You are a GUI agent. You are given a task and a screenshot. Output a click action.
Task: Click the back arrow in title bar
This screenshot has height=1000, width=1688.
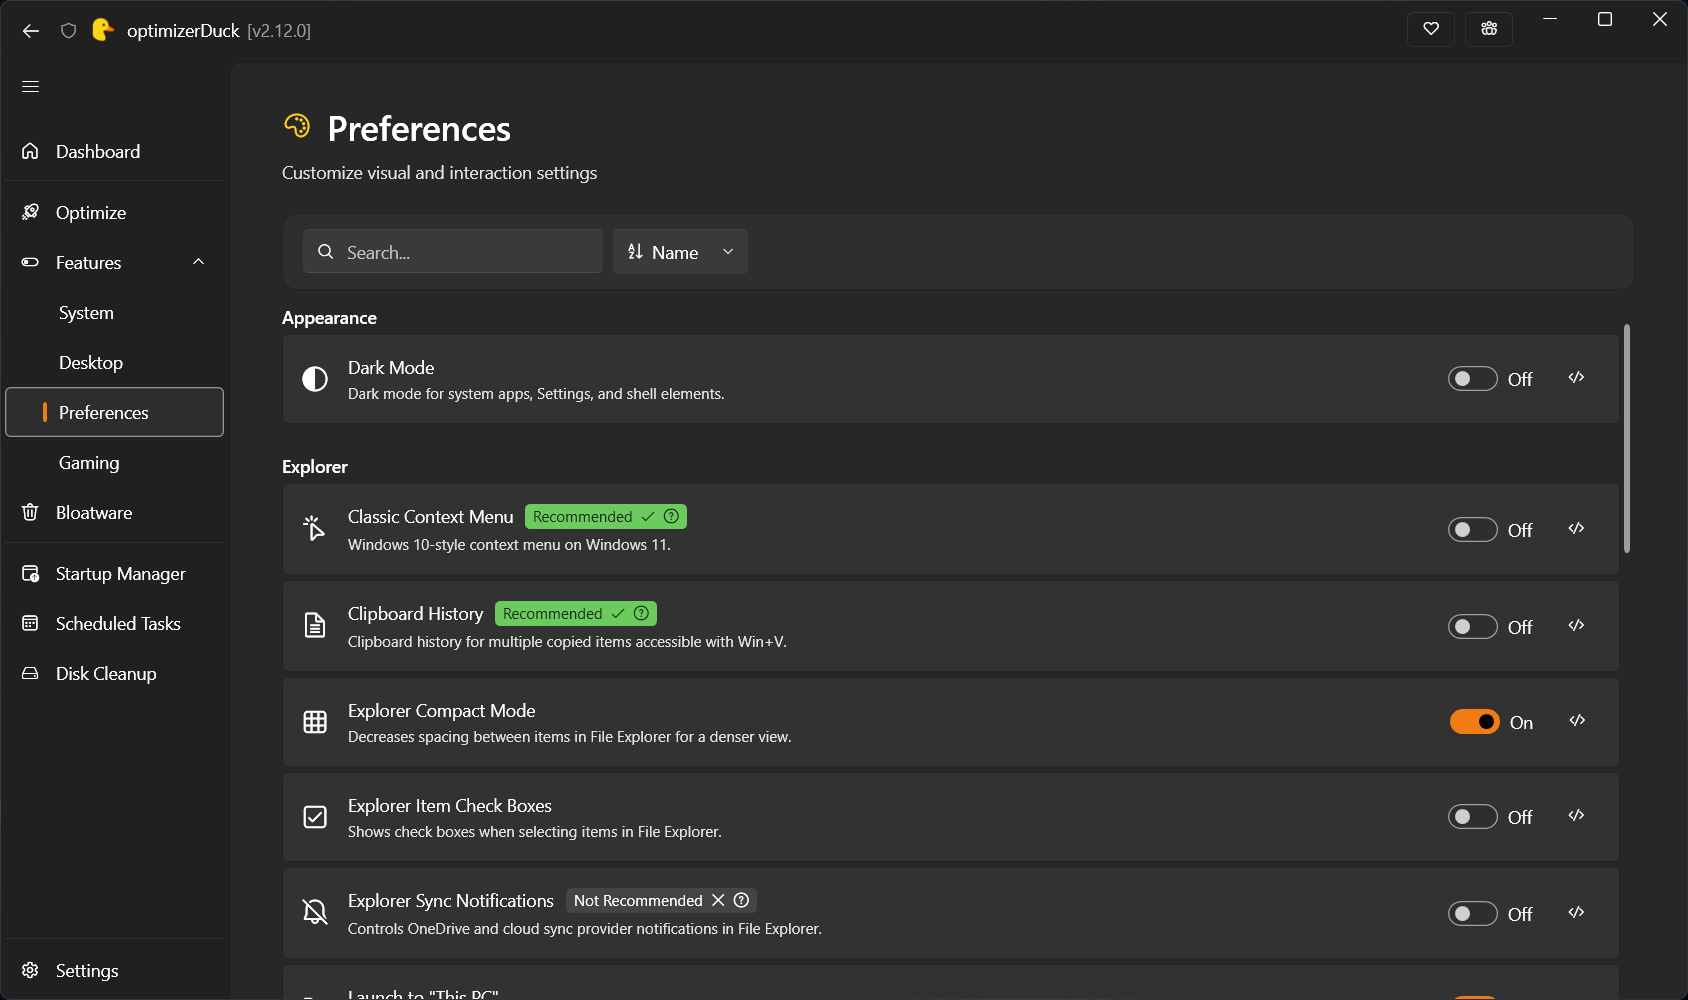point(31,31)
